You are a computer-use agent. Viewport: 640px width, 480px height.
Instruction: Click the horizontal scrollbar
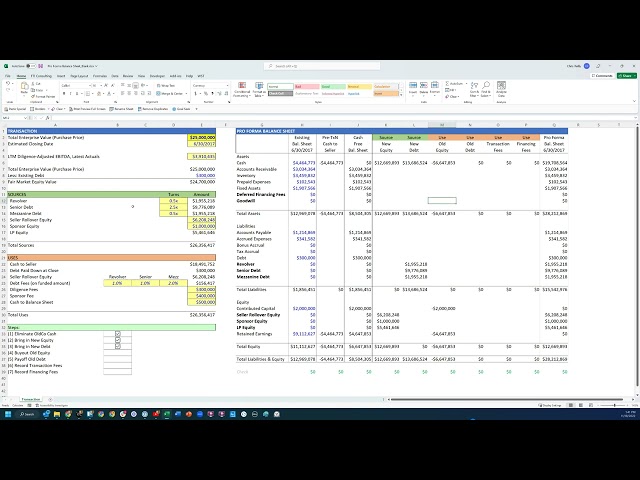pyautogui.click(x=506, y=399)
